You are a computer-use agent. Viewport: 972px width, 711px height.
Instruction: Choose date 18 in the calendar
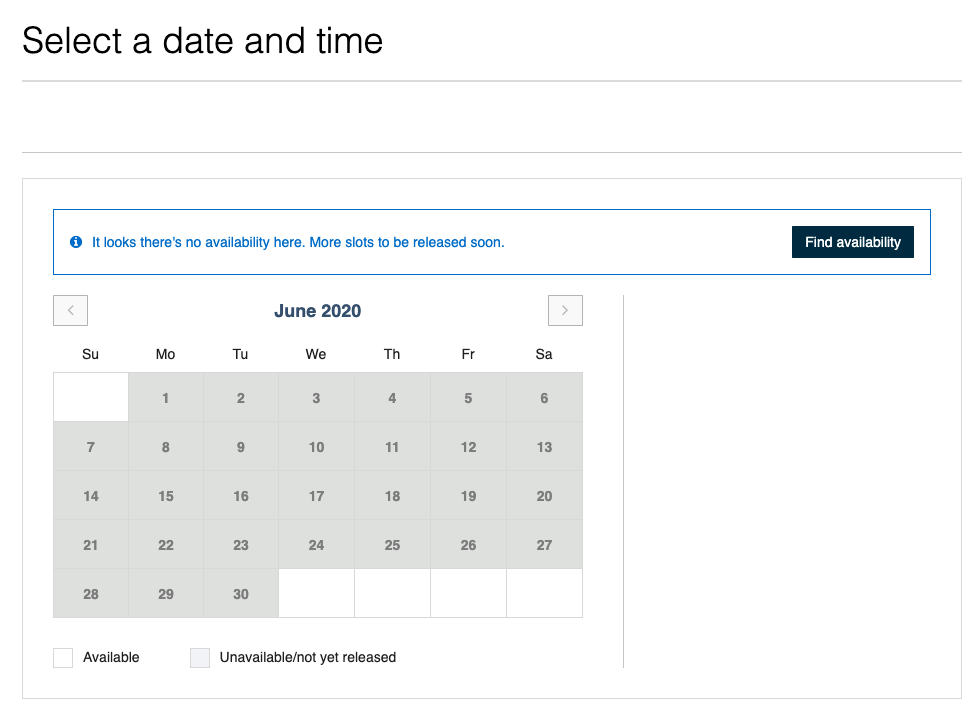[x=392, y=496]
